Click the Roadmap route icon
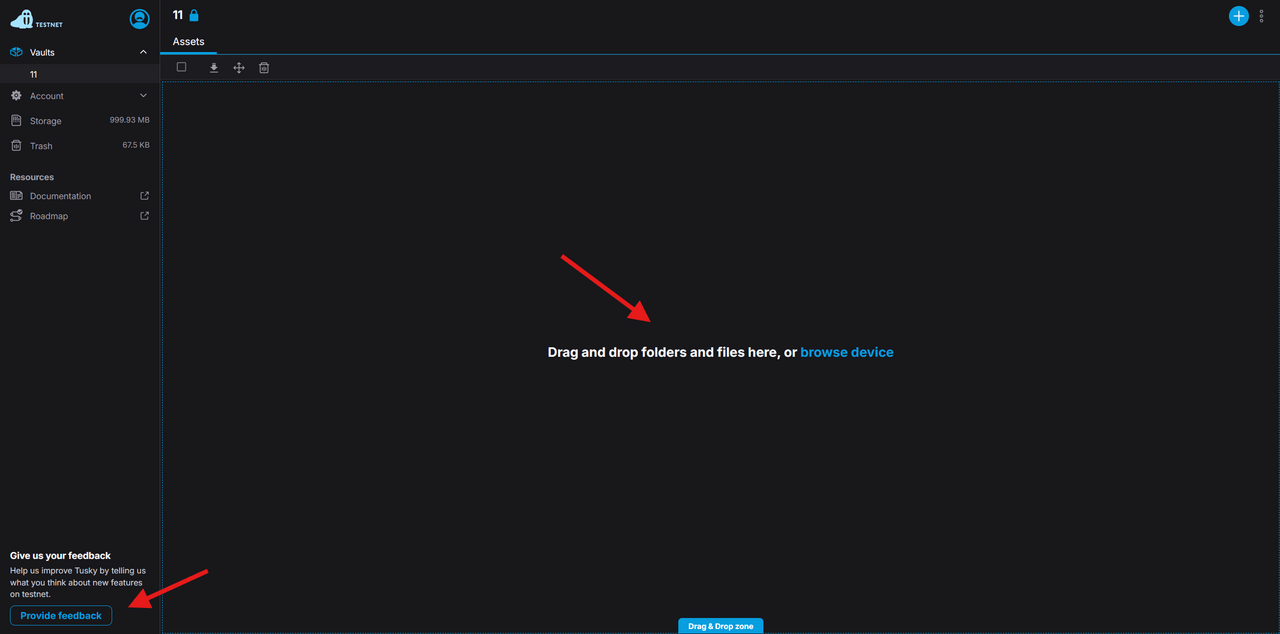 pyautogui.click(x=16, y=216)
